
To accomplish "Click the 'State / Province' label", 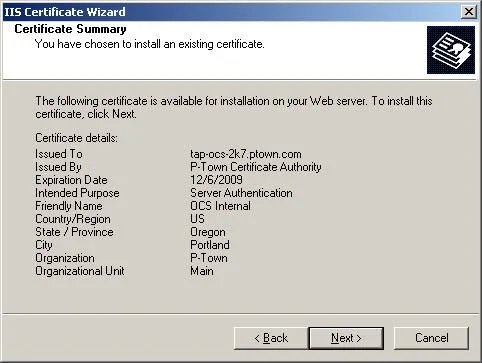I will (x=74, y=232).
